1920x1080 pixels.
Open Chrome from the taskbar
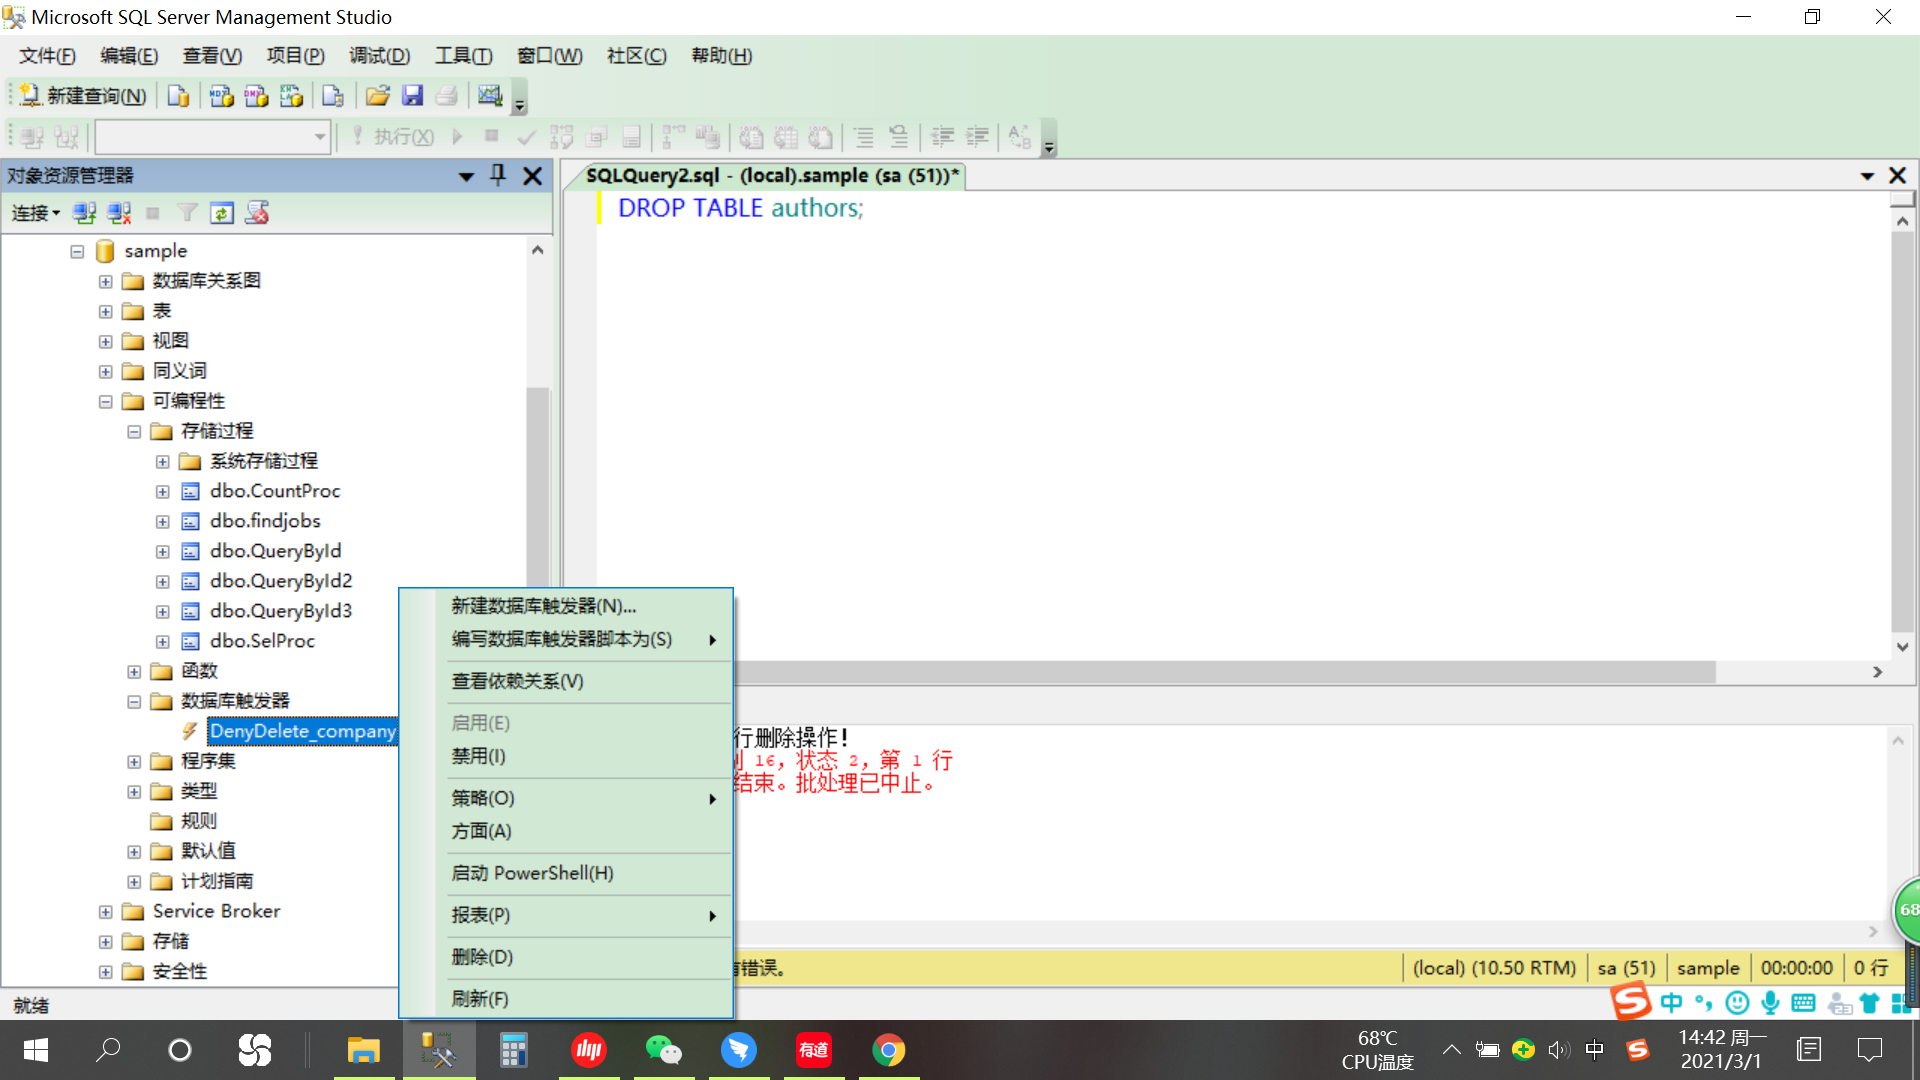point(888,1050)
